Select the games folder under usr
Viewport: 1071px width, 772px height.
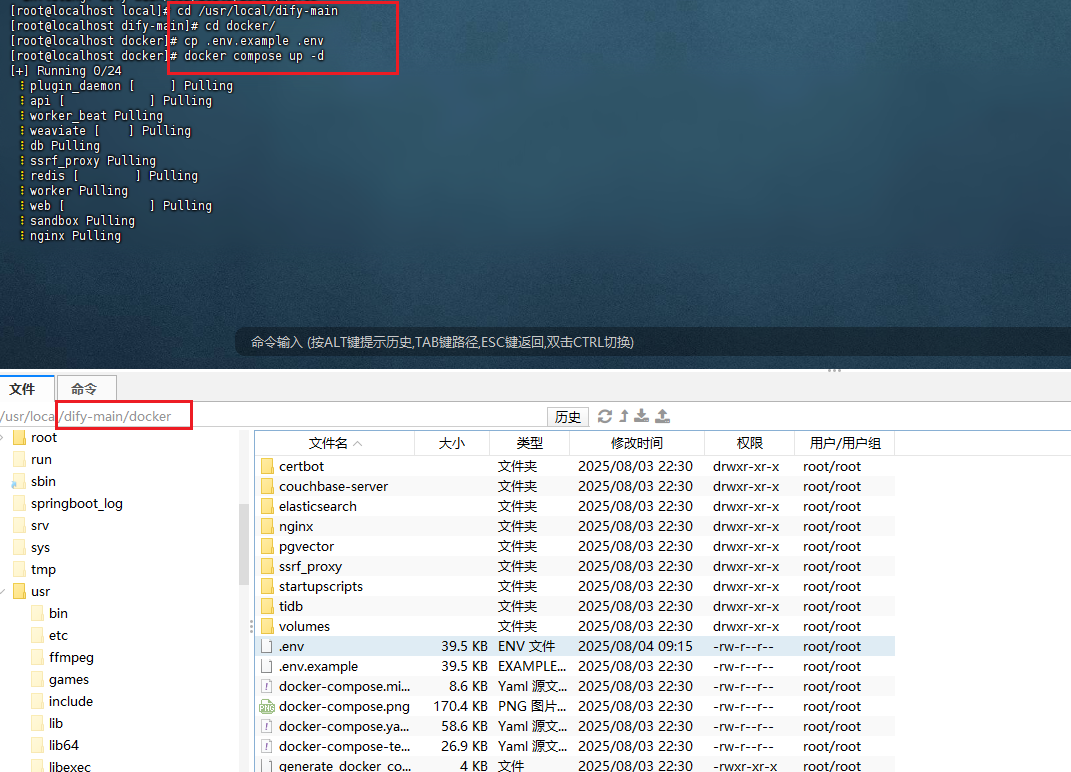point(68,679)
